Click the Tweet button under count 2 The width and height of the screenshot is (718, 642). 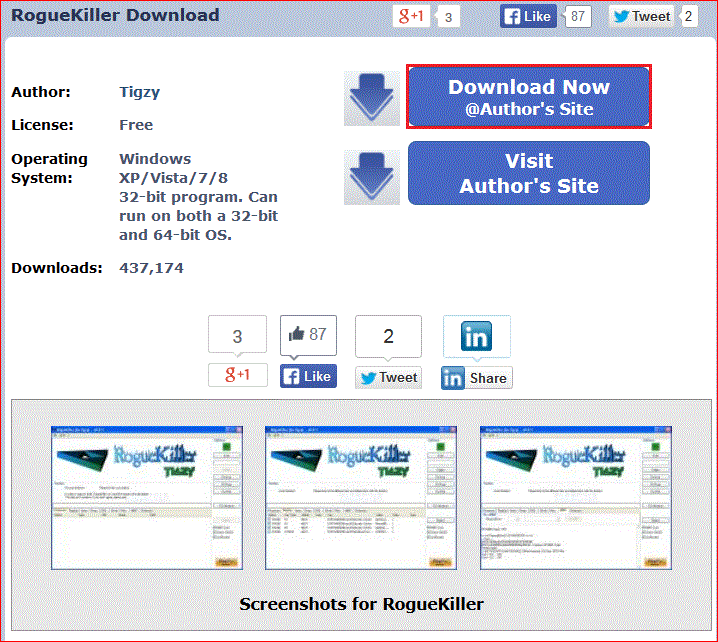388,377
